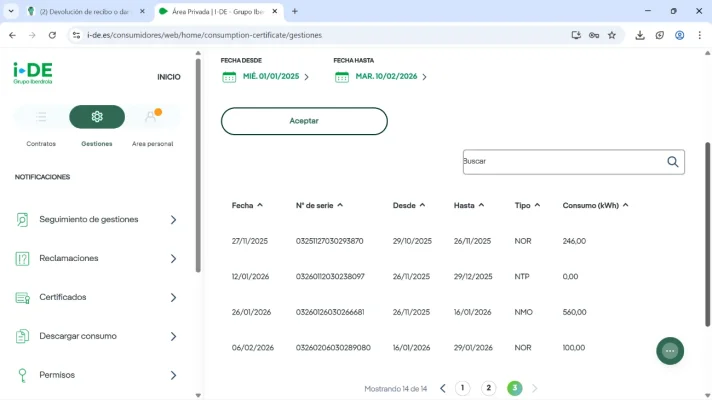
Task: Click the install app icon in address bar
Action: [x=576, y=35]
